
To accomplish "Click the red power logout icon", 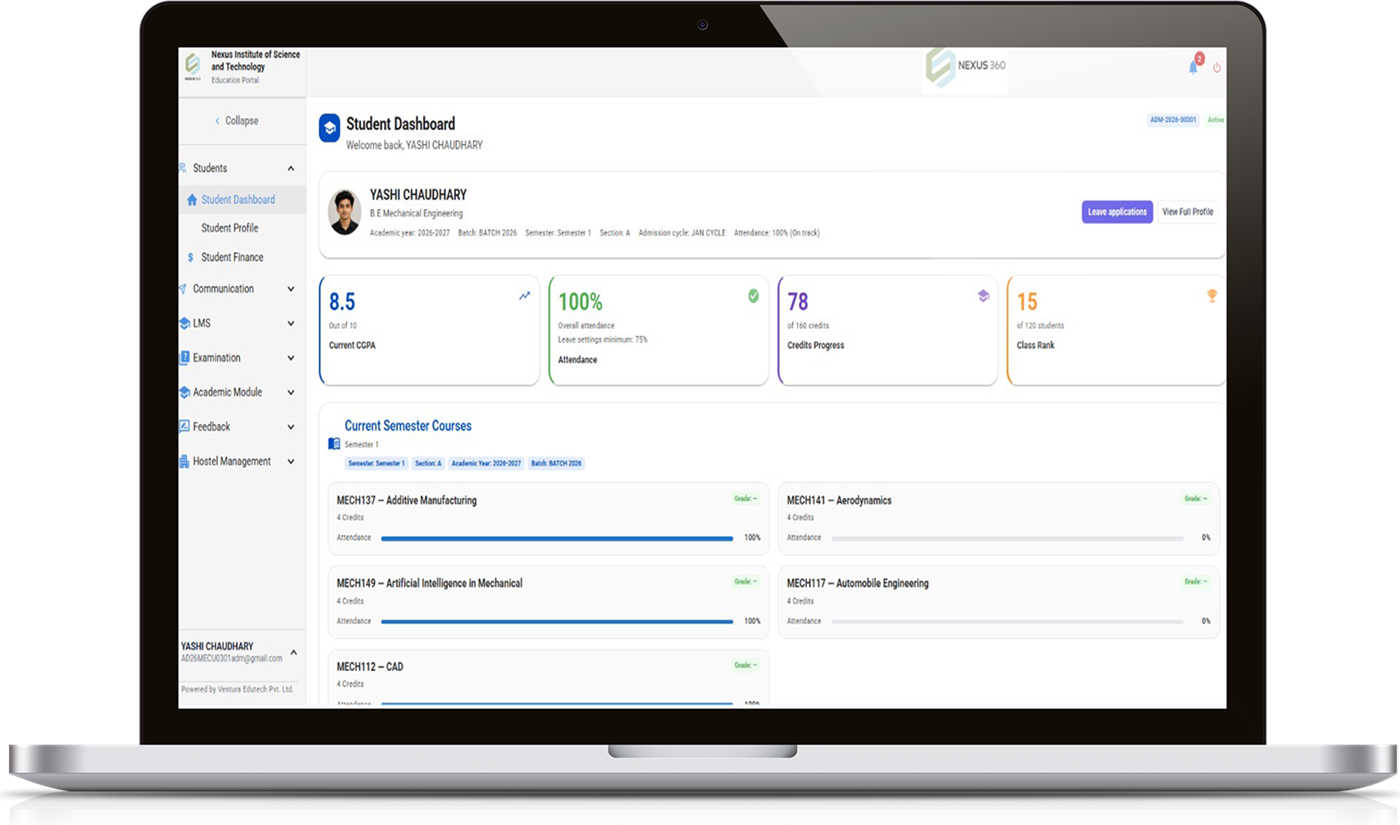I will 1217,68.
